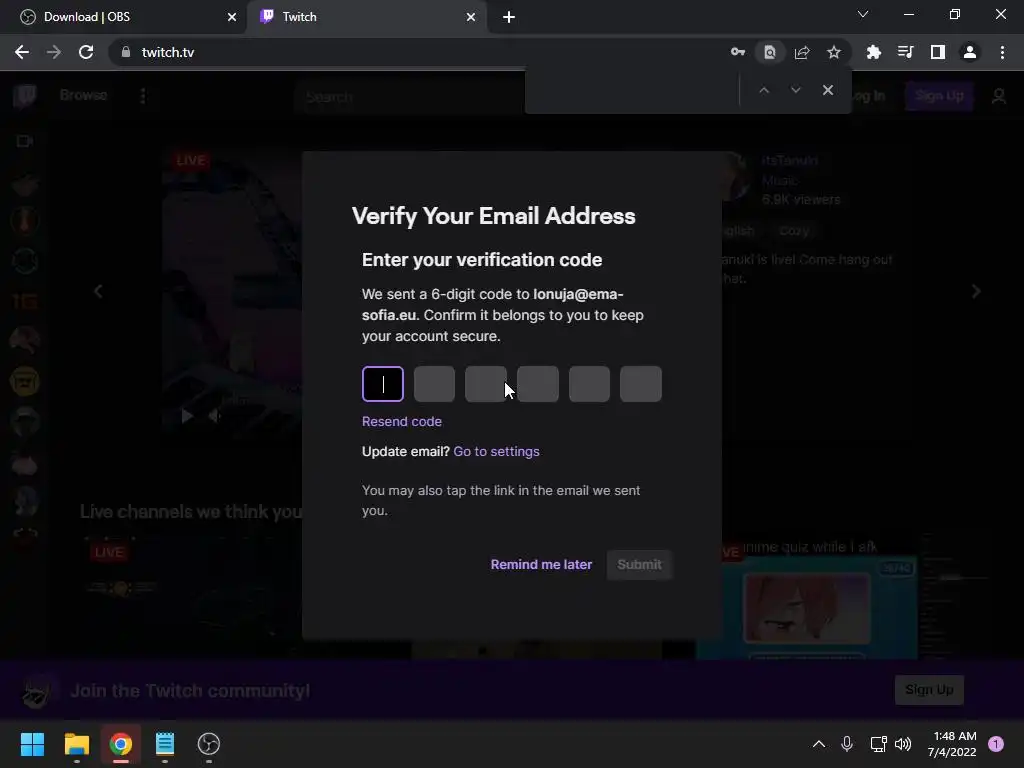Open the Go to settings link
The height and width of the screenshot is (768, 1024).
click(496, 451)
